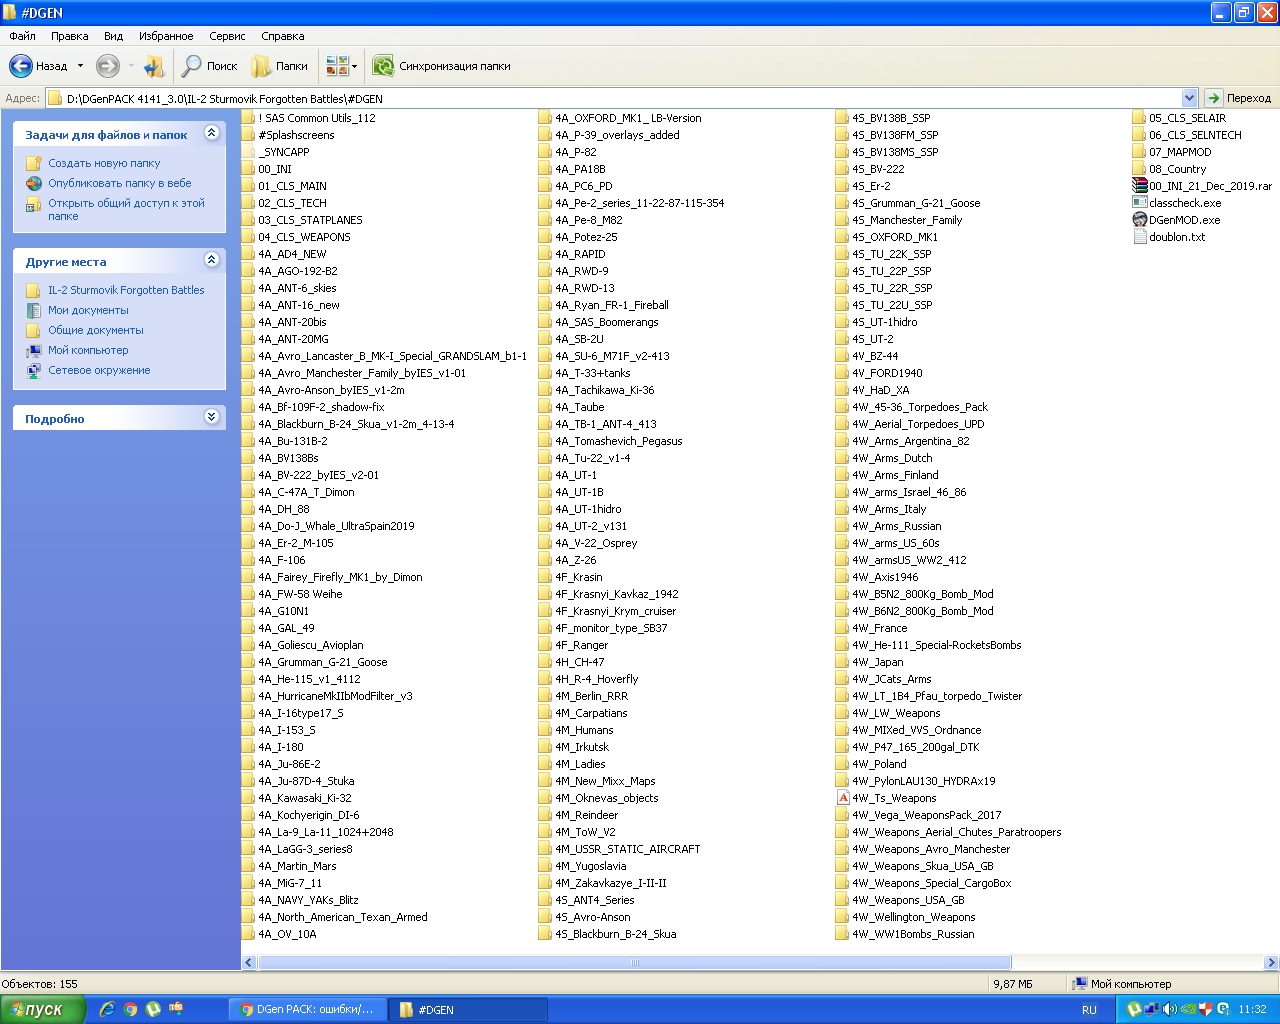Select the 4M_Berlin_RRR folder icon
Screen dimensions: 1280x1024
pos(546,696)
